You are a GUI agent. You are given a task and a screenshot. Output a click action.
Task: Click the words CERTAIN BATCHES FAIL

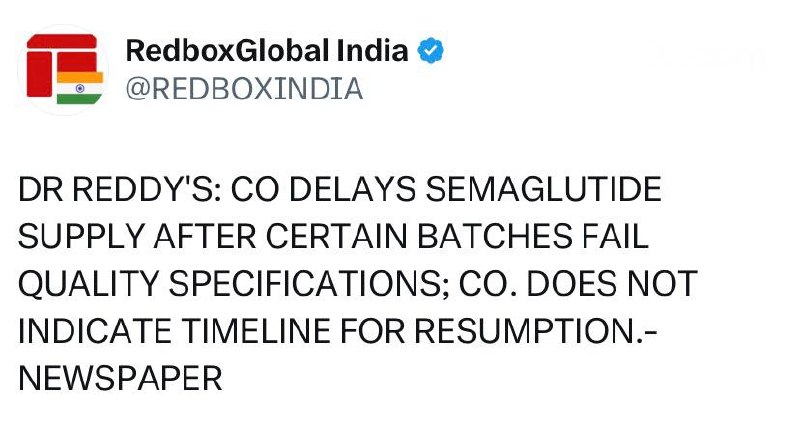point(457,237)
